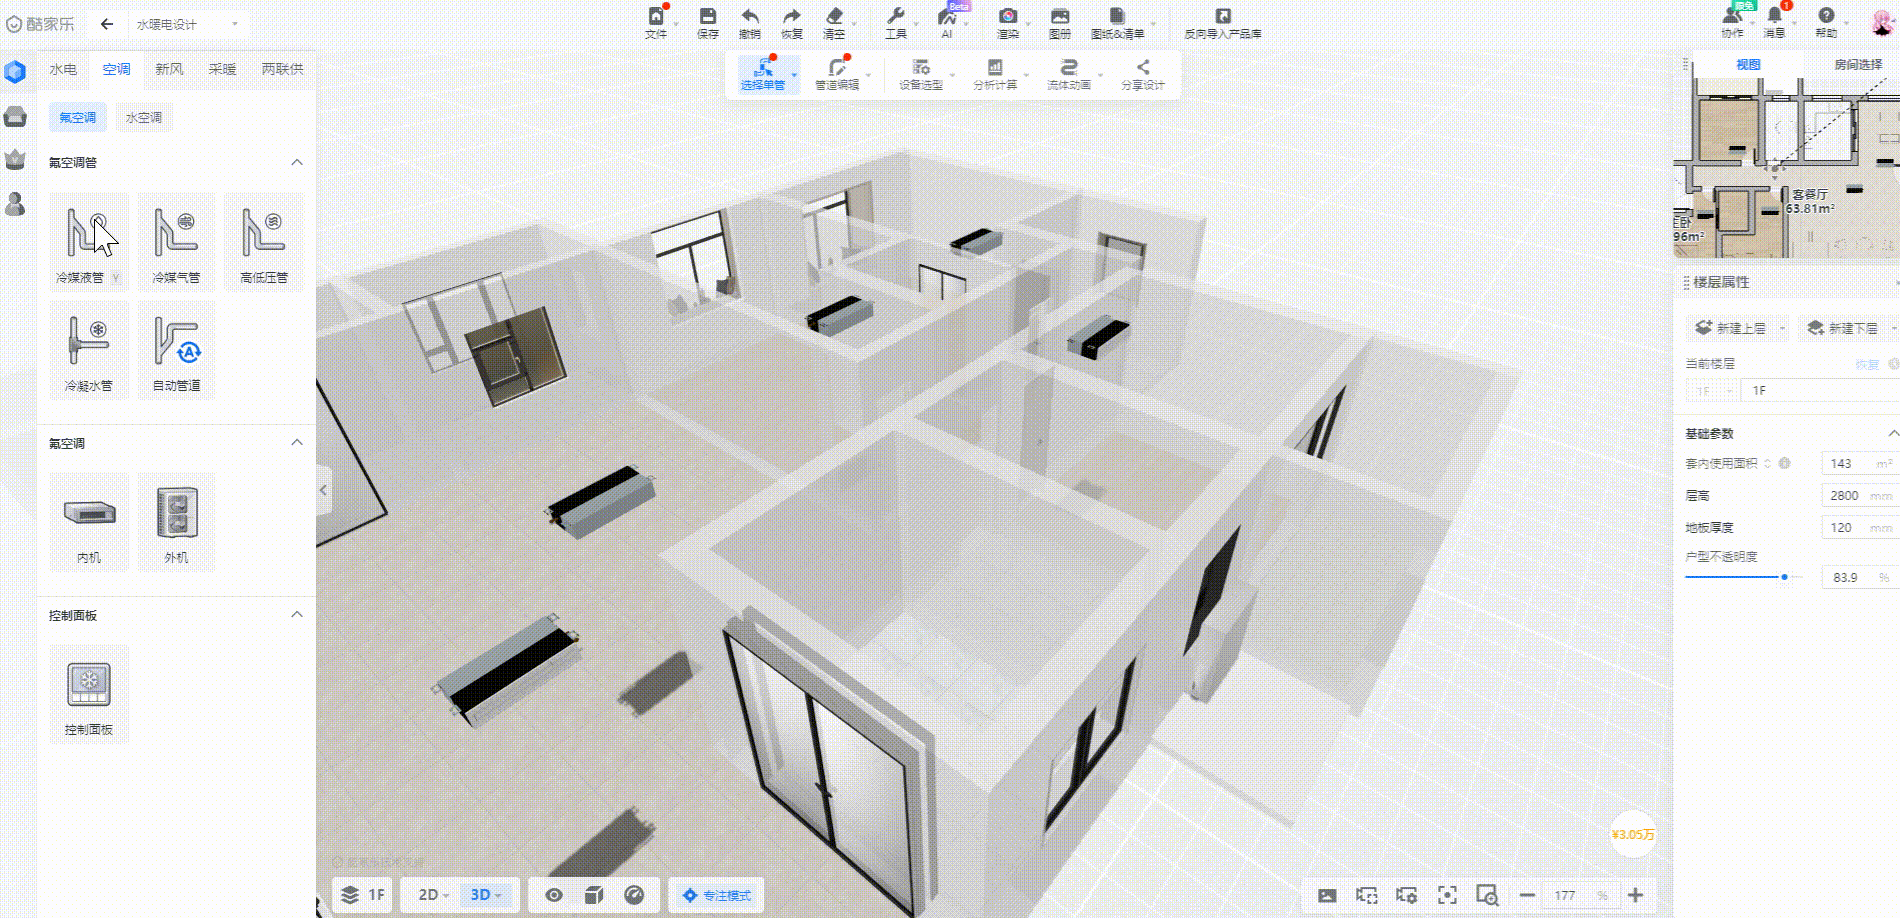
Task: Select the 自动管道 auto pipe tool
Action: coord(176,348)
